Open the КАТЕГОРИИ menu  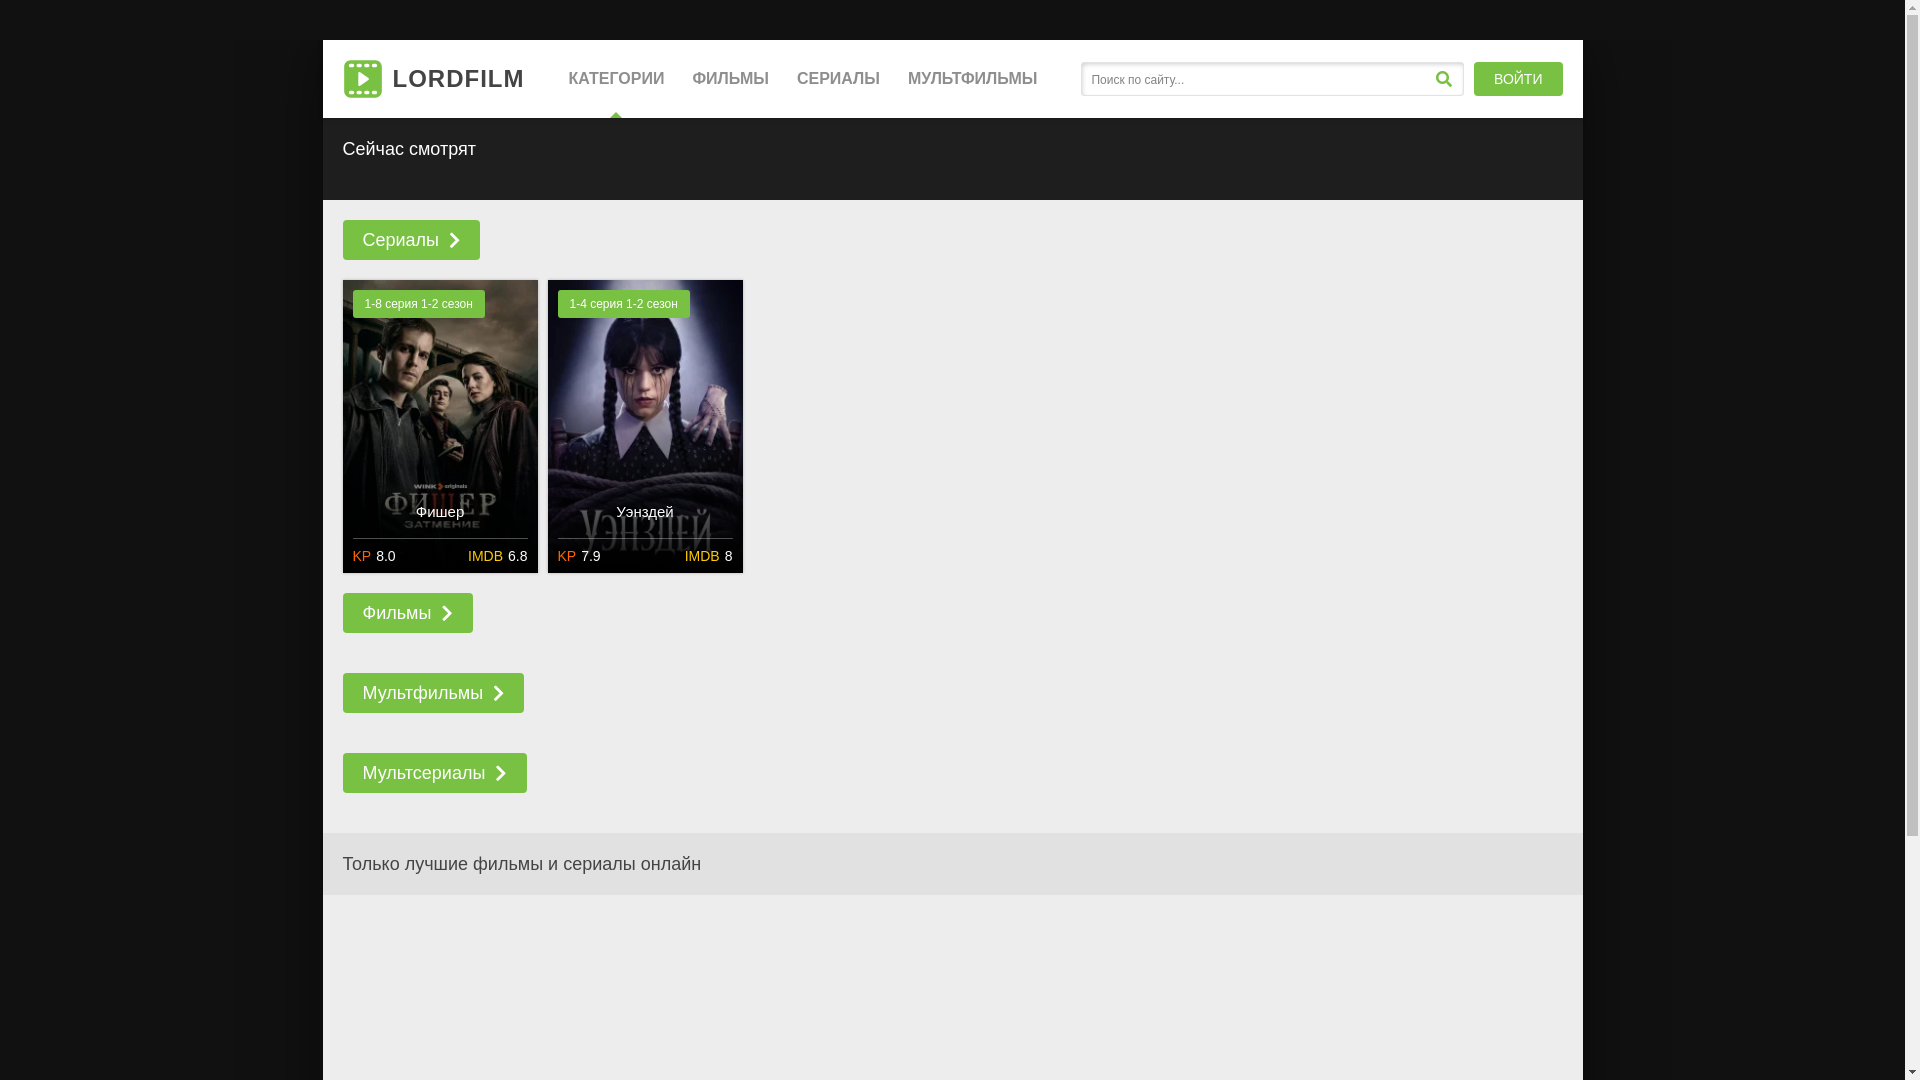coord(616,79)
